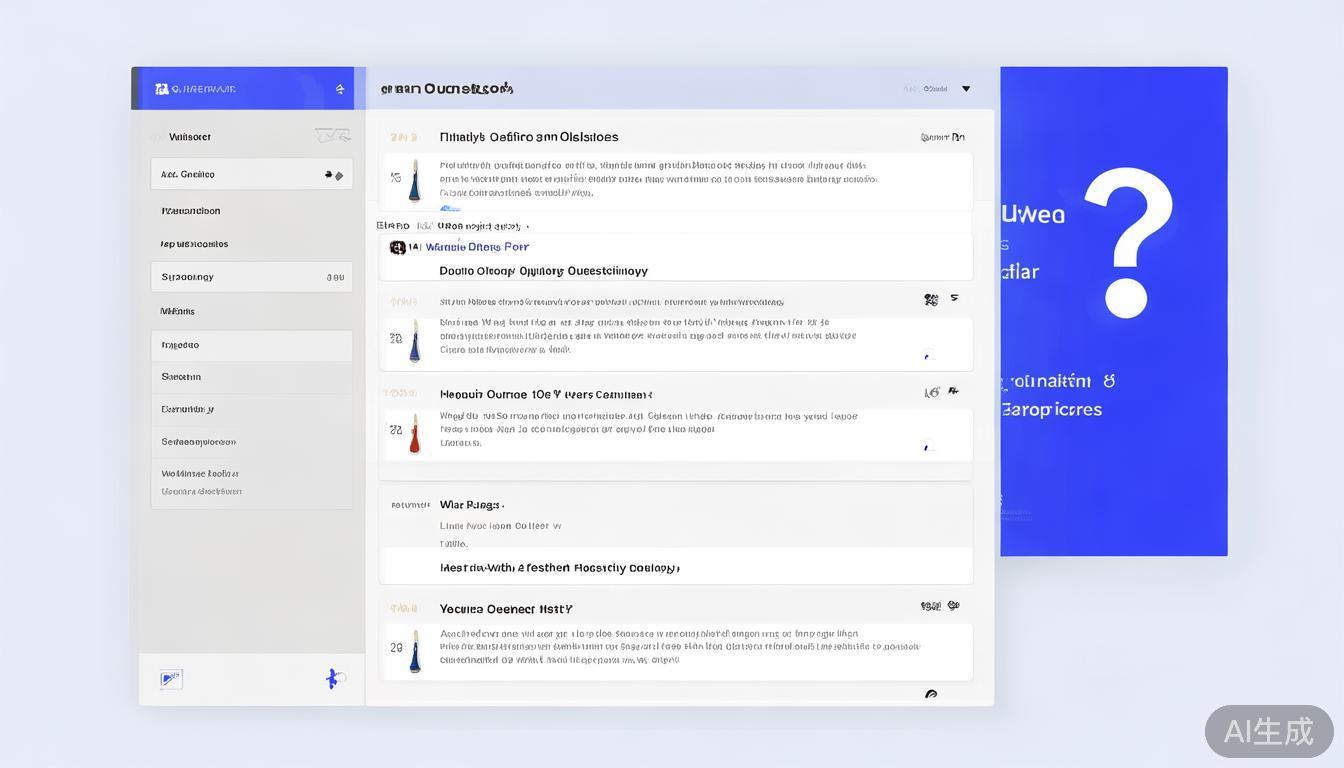Click the blue figure icon at the sidebar bottom-right
The height and width of the screenshot is (768, 1344).
334,679
